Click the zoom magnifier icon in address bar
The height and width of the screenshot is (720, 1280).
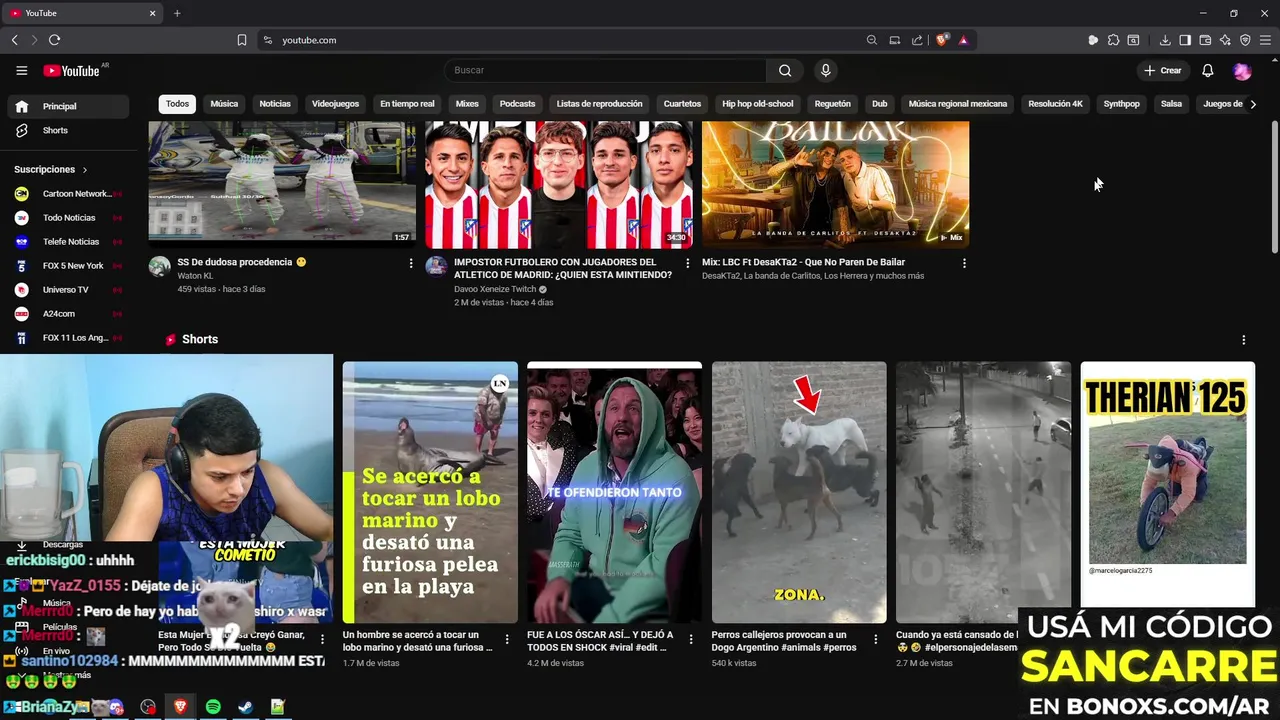[x=872, y=40]
